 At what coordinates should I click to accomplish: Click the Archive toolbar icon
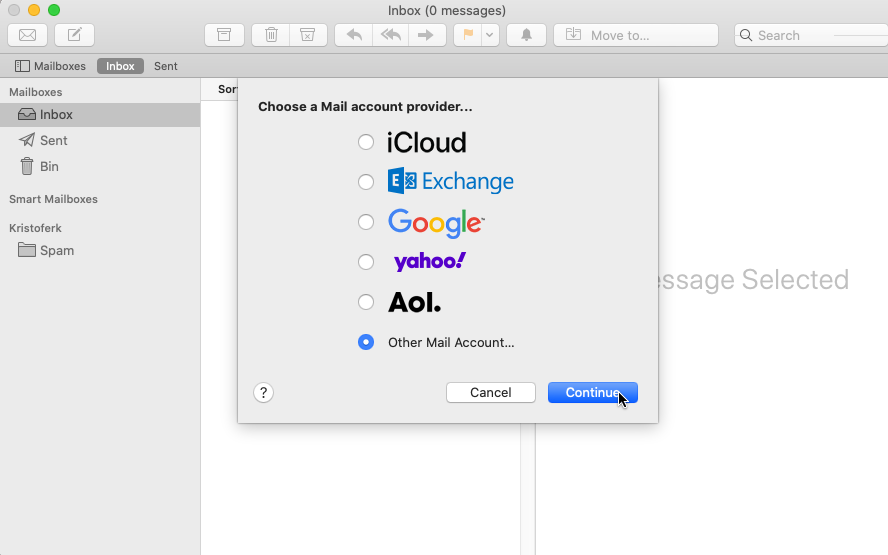(x=224, y=35)
